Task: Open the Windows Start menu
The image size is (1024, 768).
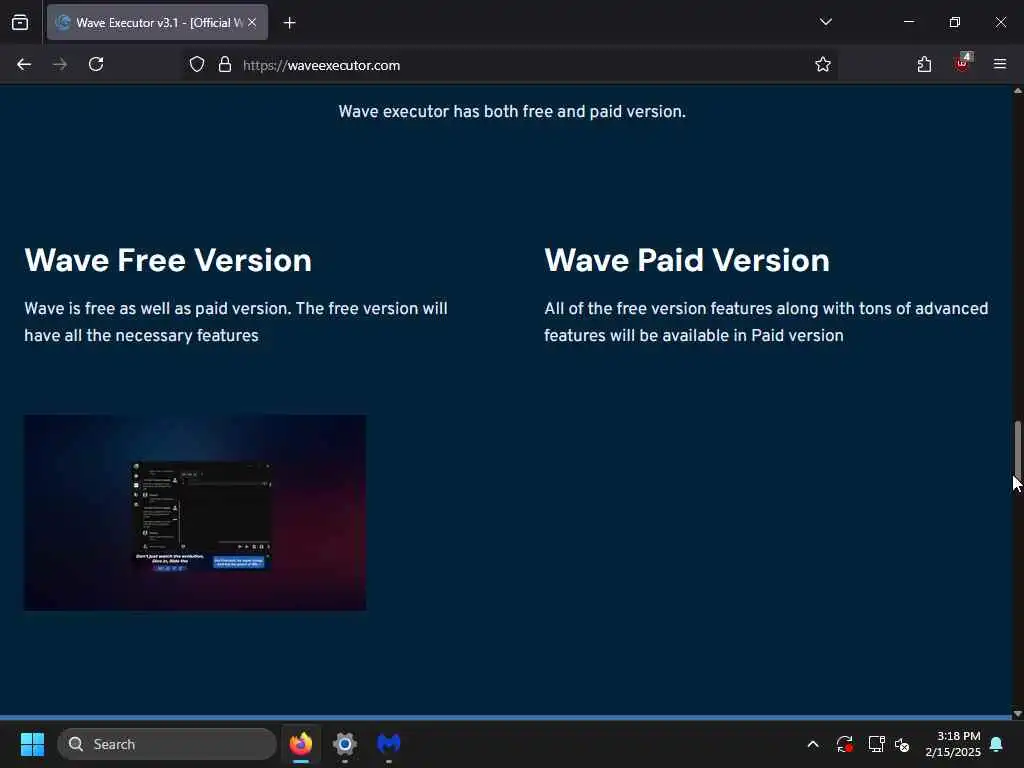Action: click(32, 744)
